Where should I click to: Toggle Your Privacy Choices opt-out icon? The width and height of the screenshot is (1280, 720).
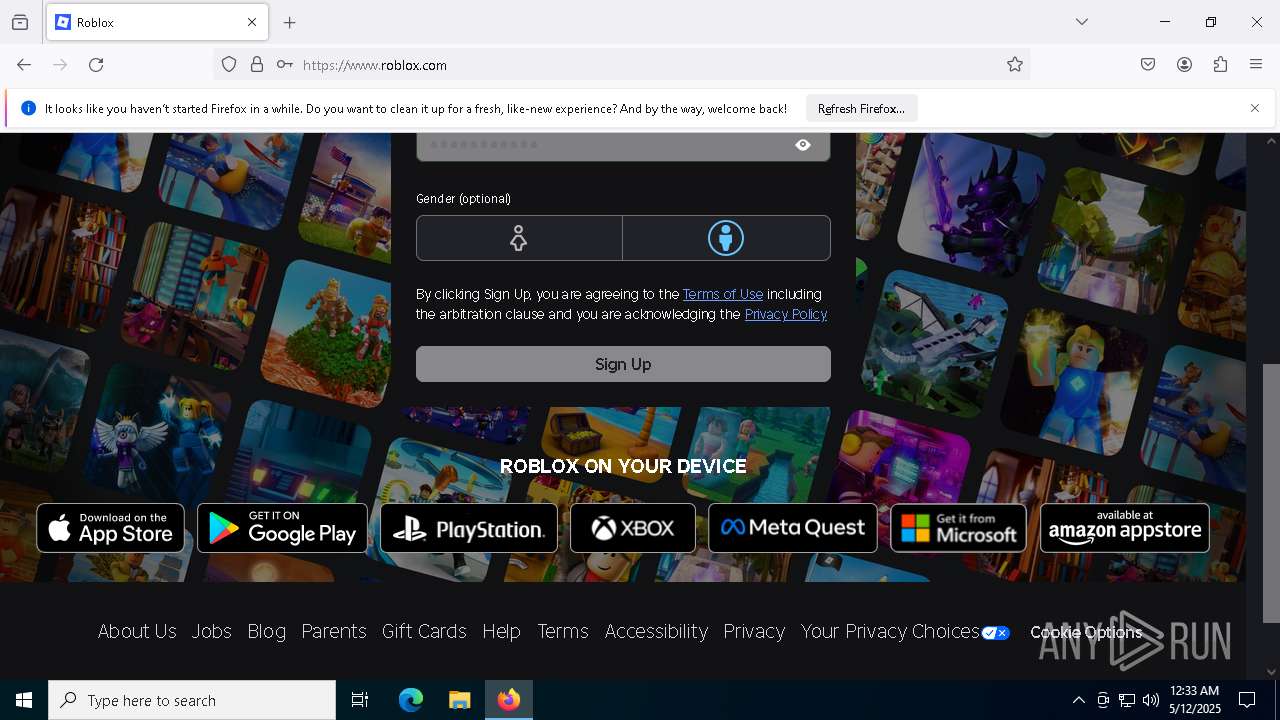coord(995,633)
